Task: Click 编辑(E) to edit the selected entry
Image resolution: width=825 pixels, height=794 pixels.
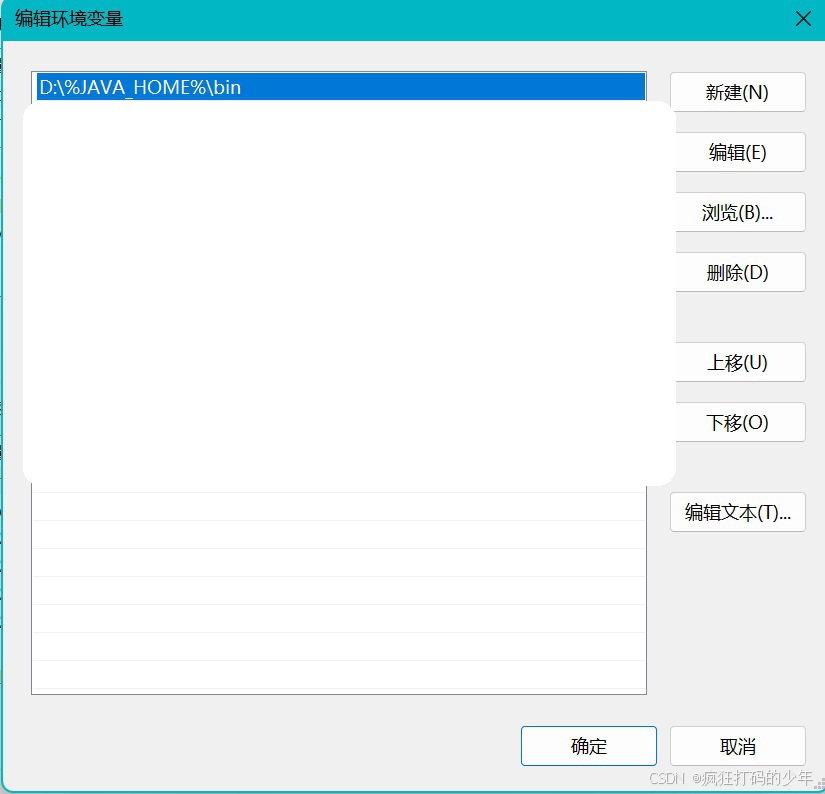Action: [x=738, y=151]
